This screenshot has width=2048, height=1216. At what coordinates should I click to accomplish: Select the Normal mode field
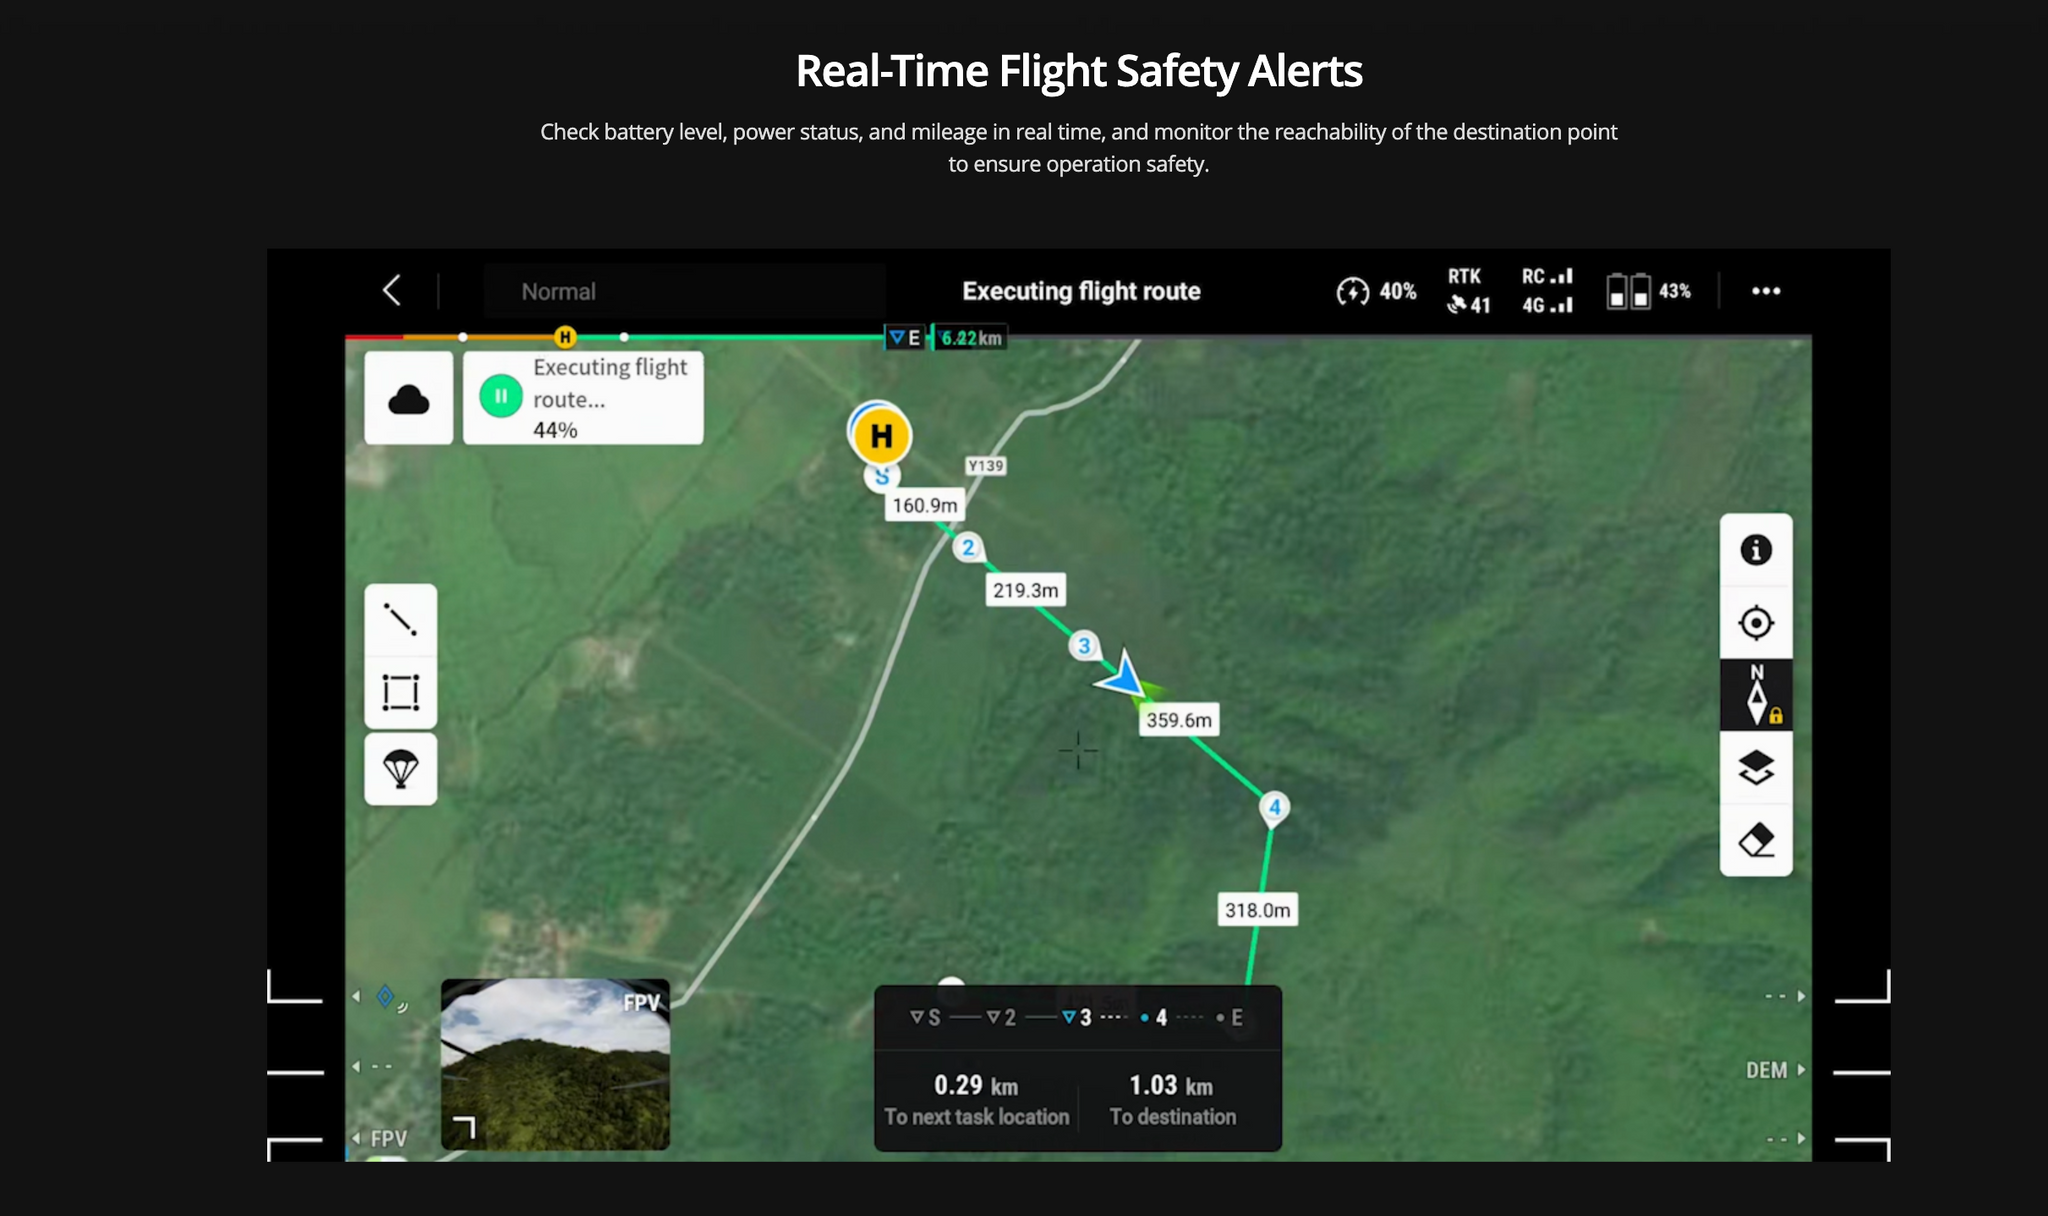pos(685,291)
